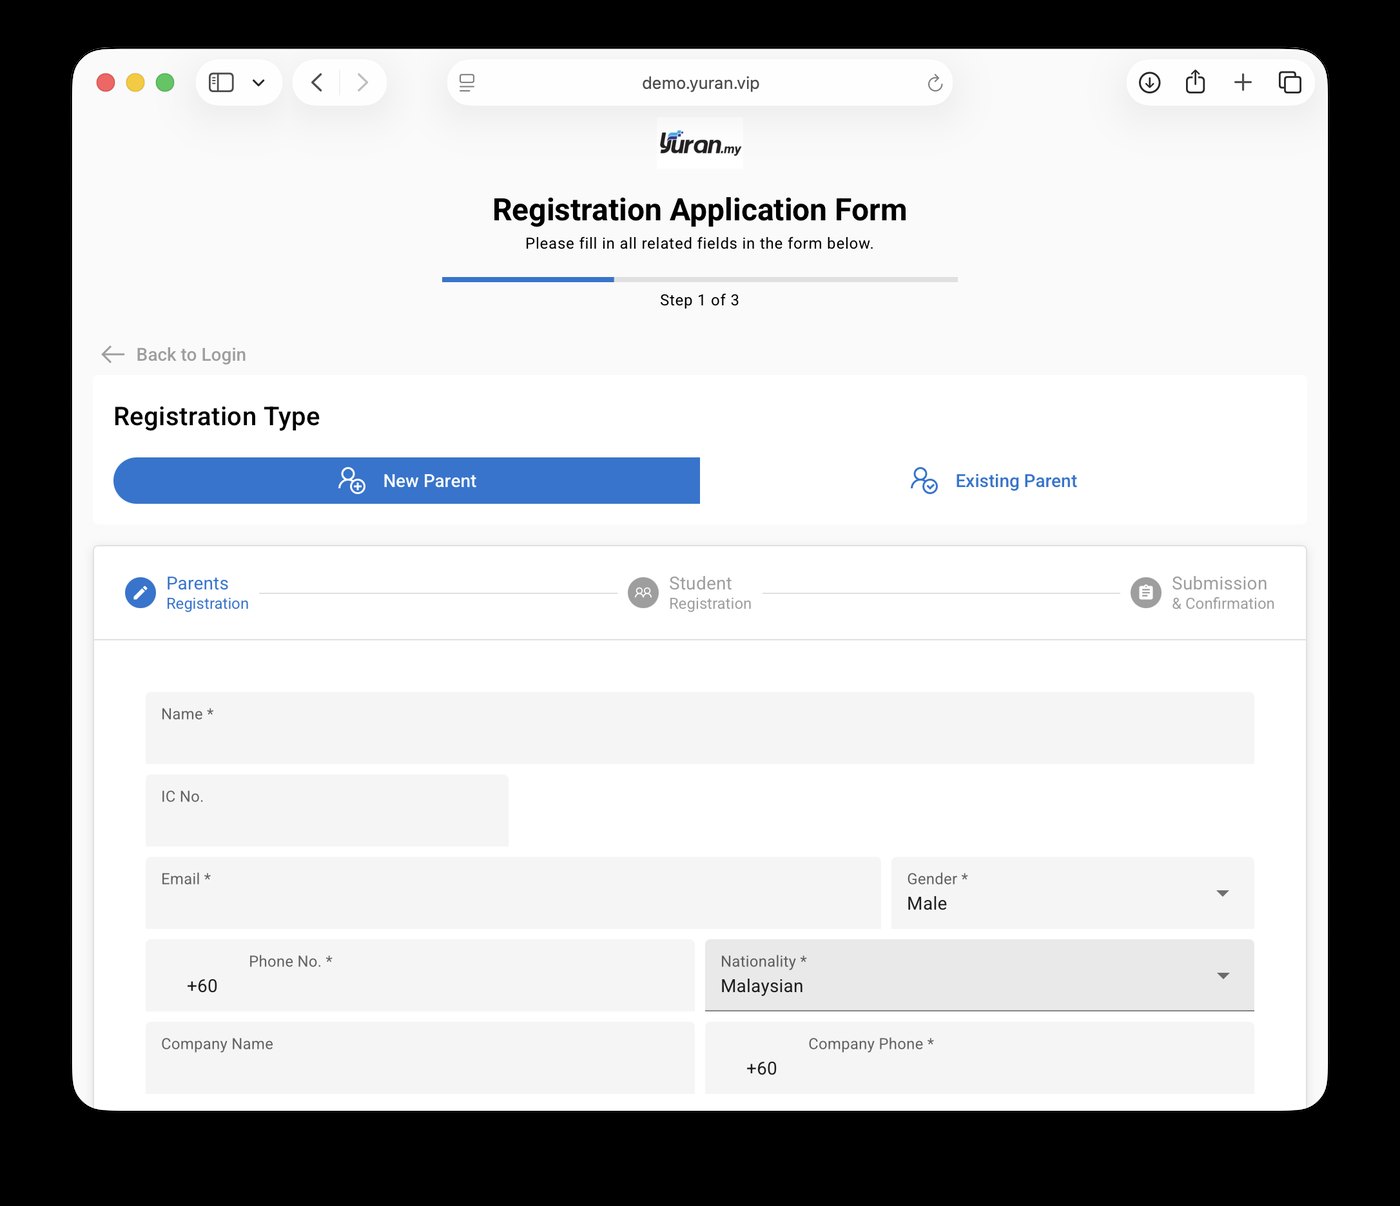This screenshot has height=1206, width=1400.
Task: Open the Gender dropdown showing Male
Action: pyautogui.click(x=1072, y=893)
